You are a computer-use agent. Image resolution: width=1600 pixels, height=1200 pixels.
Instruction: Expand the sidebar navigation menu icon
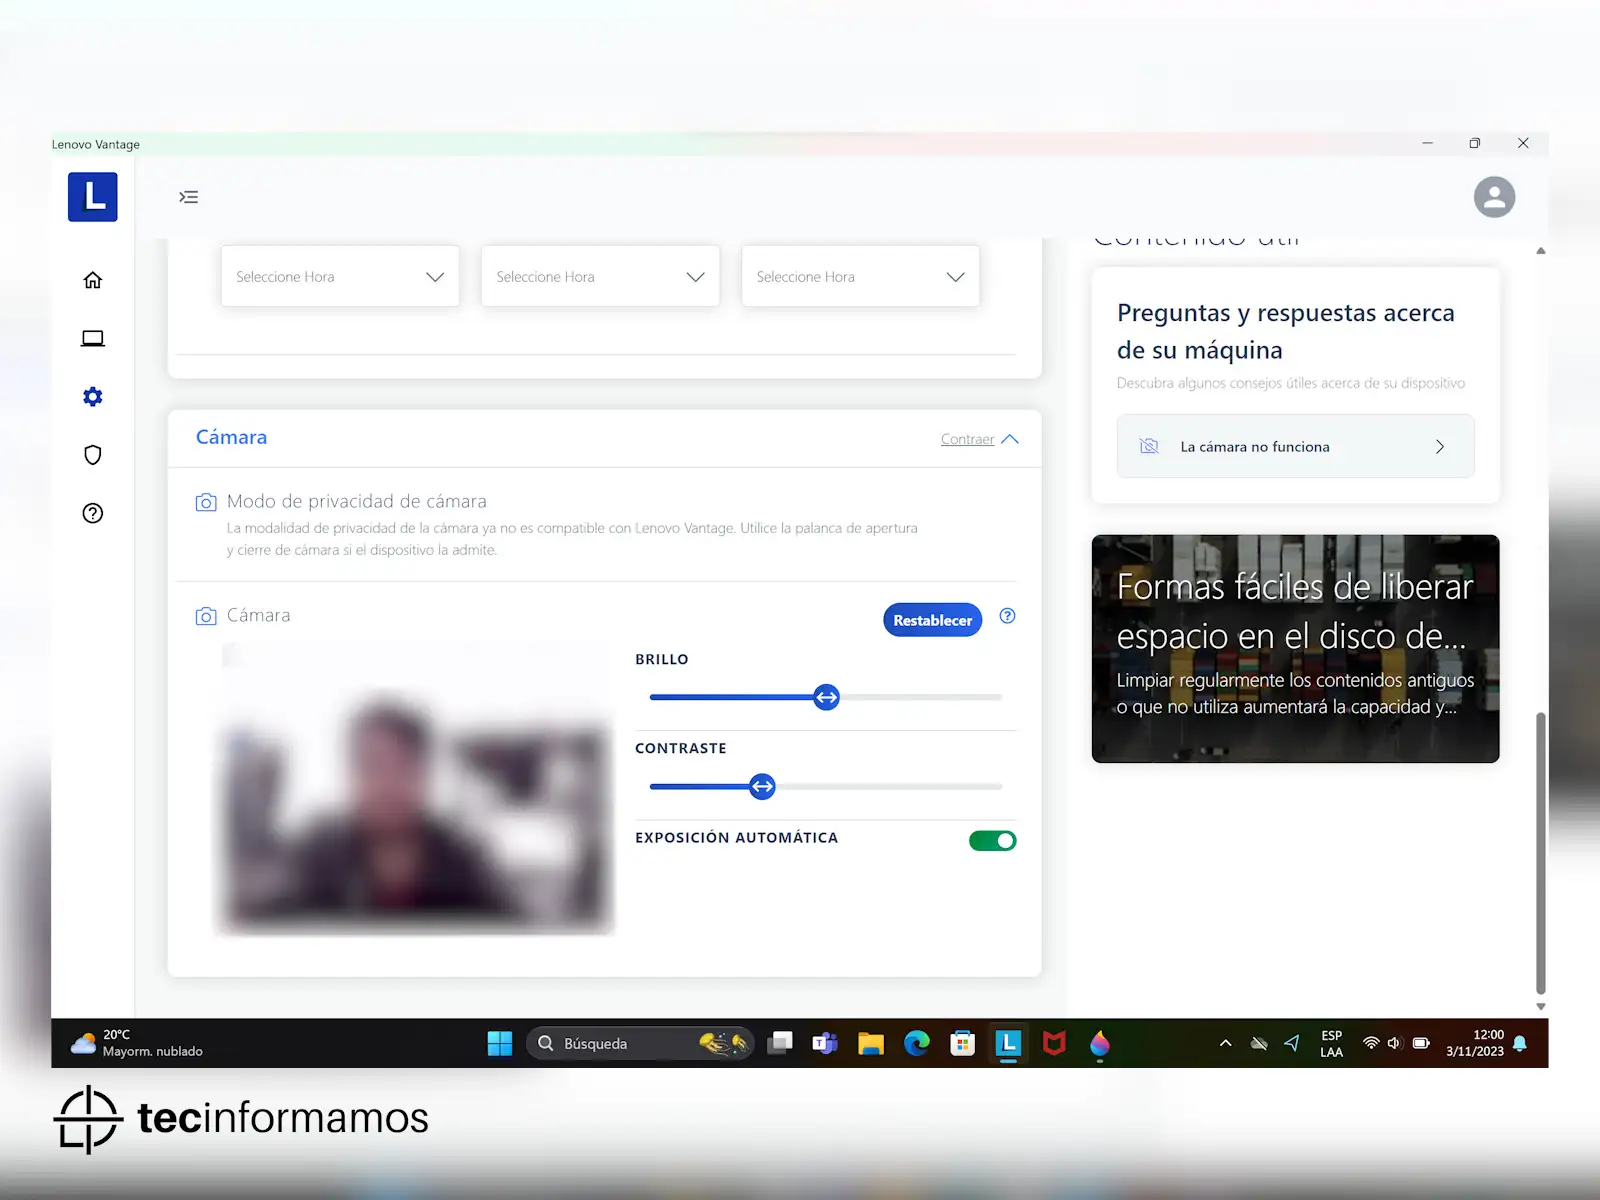pos(189,197)
